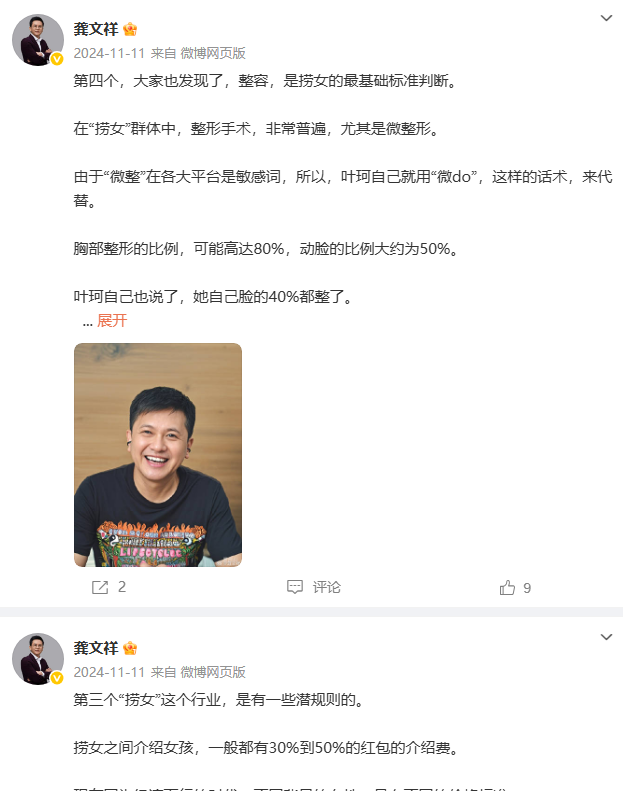Open the first post's avatar profile picture
This screenshot has height=791, width=623.
pos(38,40)
